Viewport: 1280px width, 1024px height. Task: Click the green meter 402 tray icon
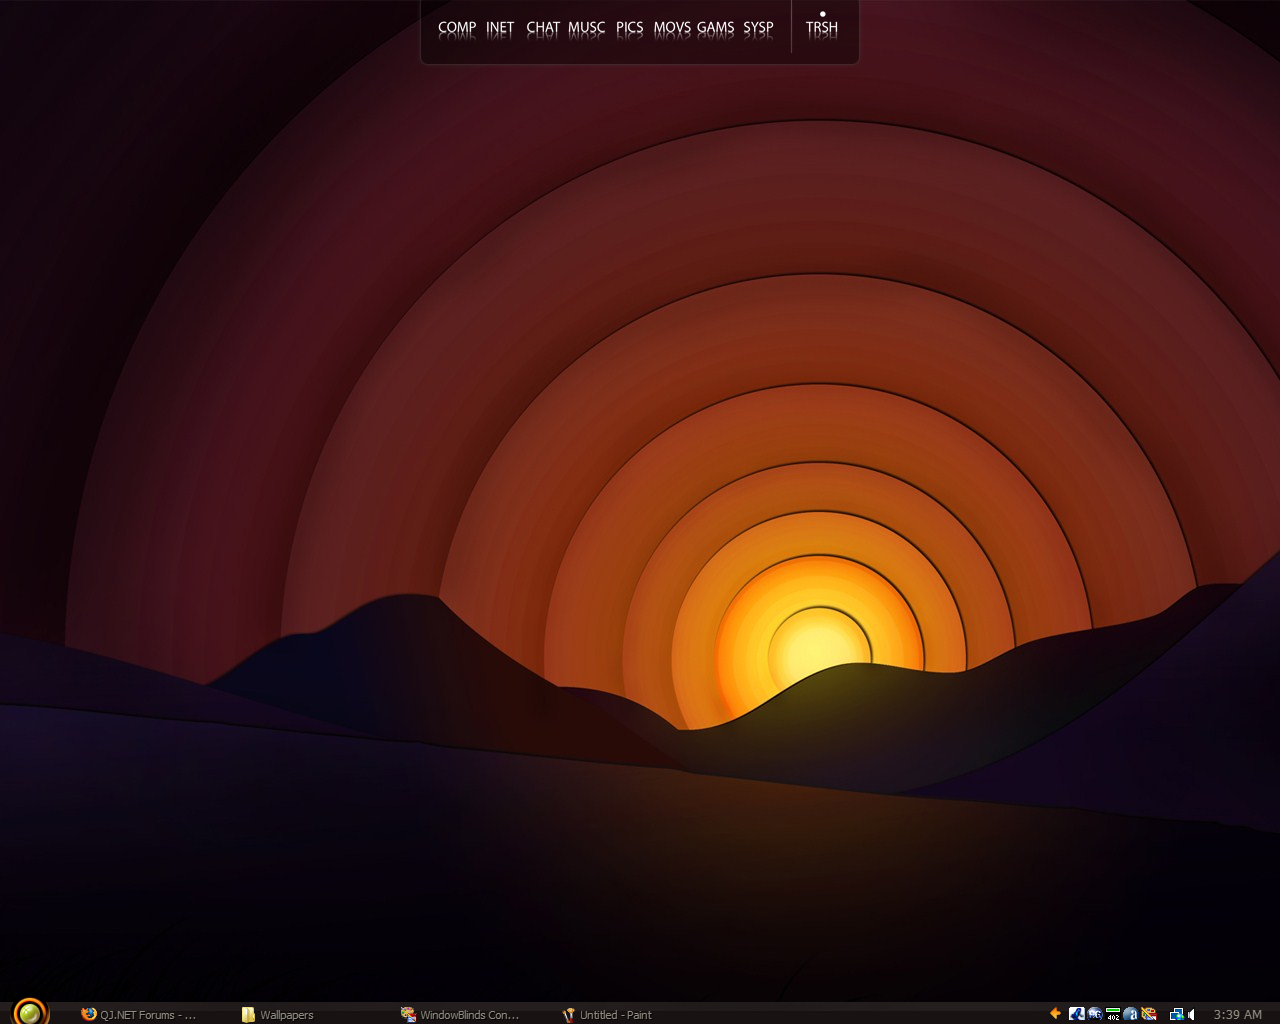1113,1013
